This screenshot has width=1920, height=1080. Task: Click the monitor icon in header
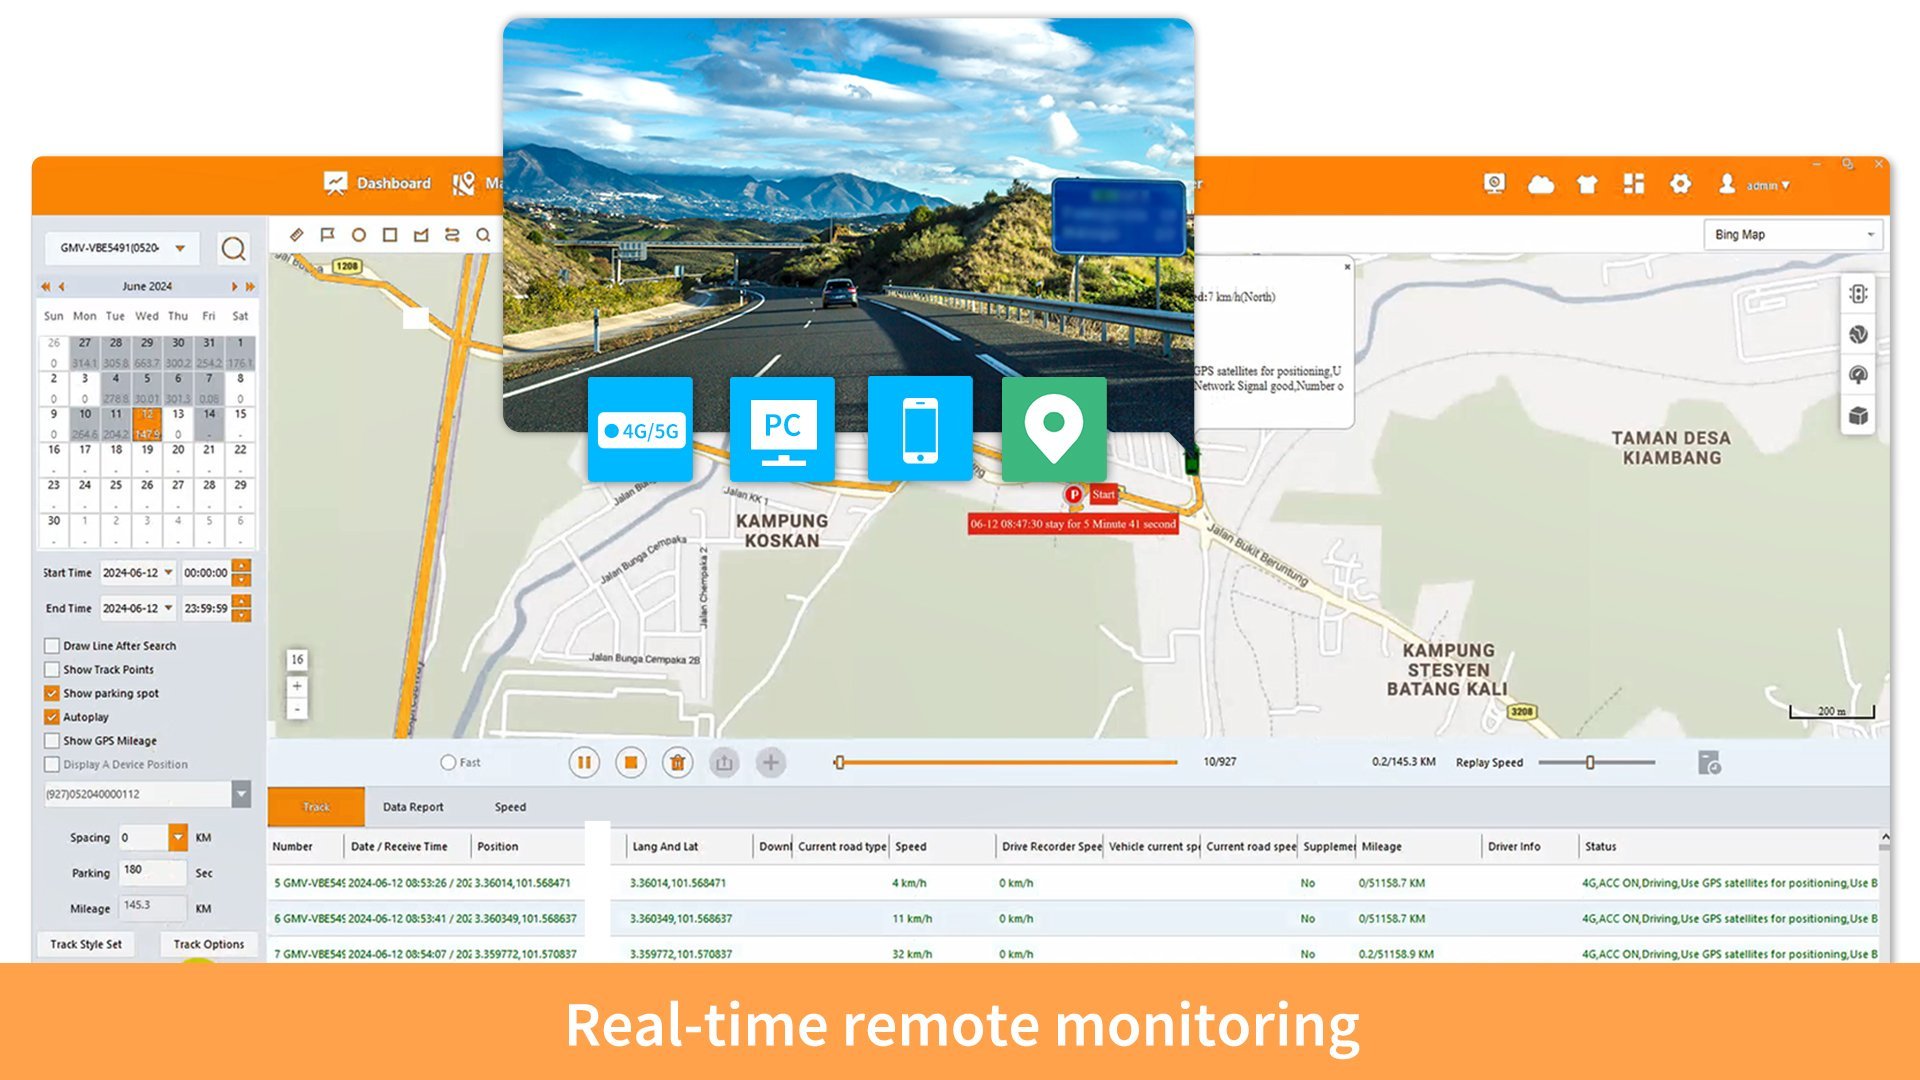pos(1495,184)
